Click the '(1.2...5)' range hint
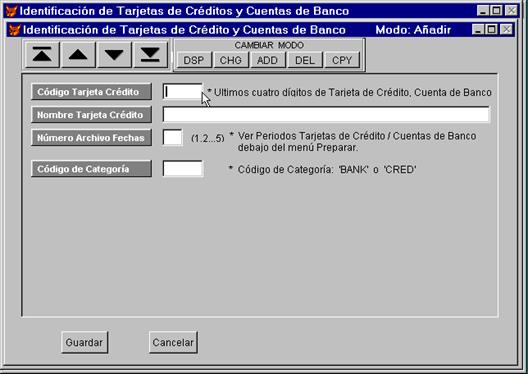 [x=207, y=138]
